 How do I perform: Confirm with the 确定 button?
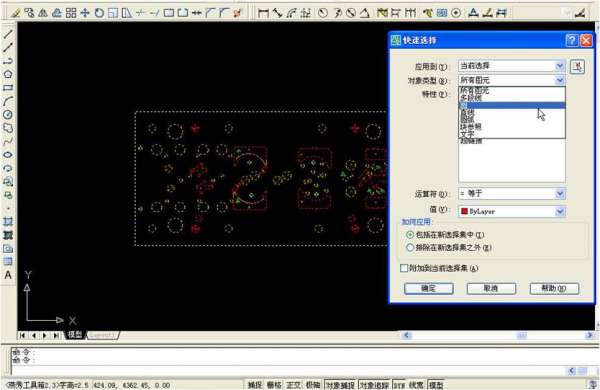[429, 288]
